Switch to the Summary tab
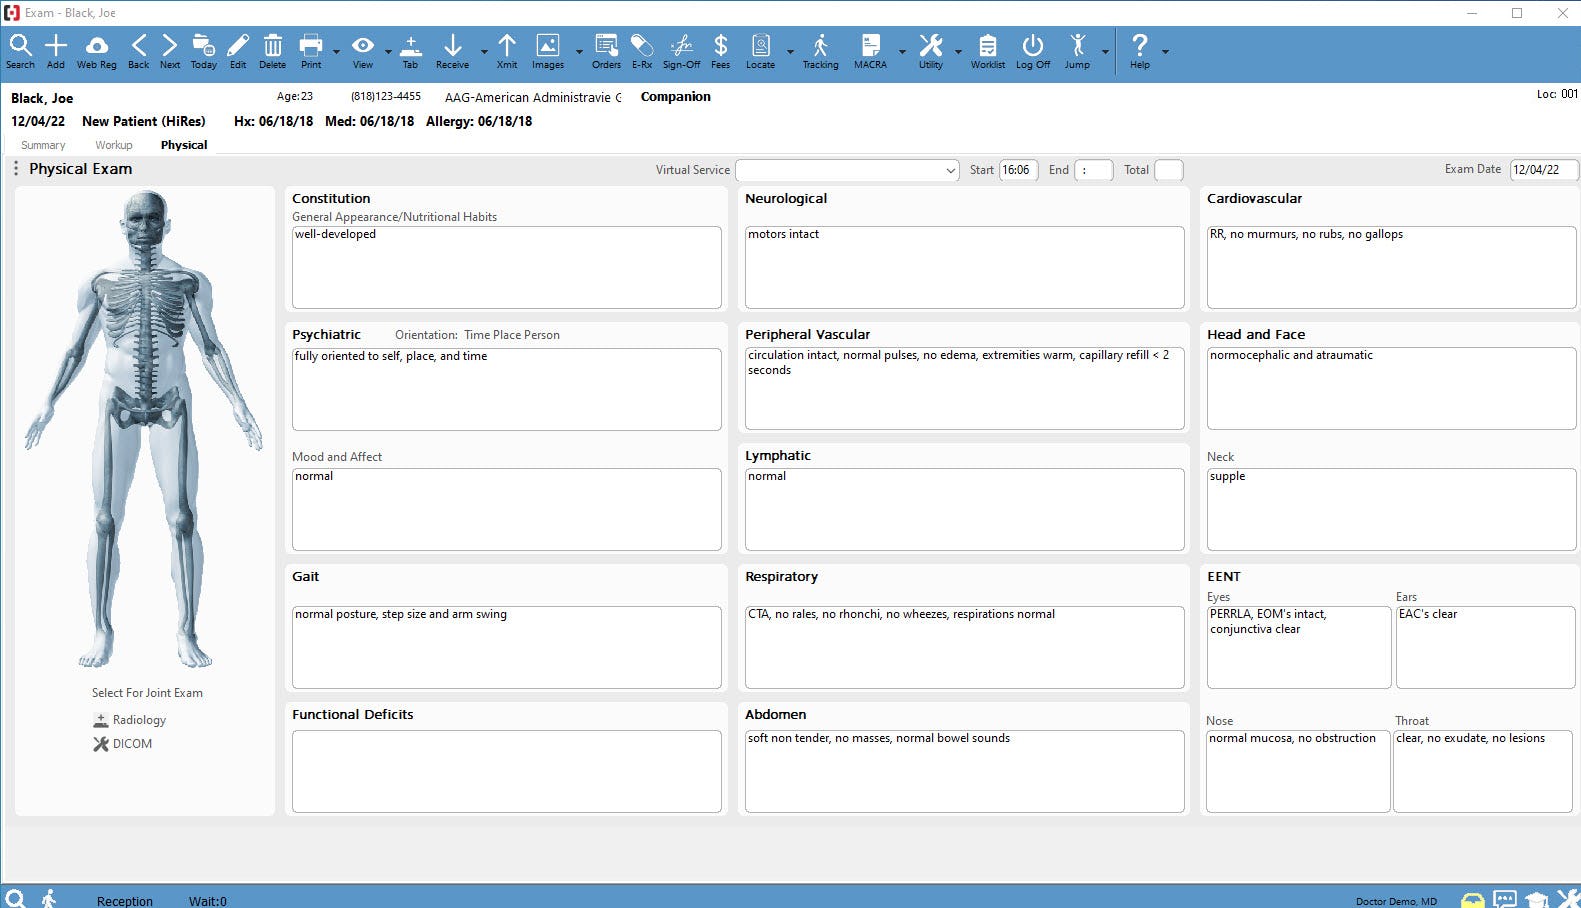The image size is (1581, 908). coord(43,145)
